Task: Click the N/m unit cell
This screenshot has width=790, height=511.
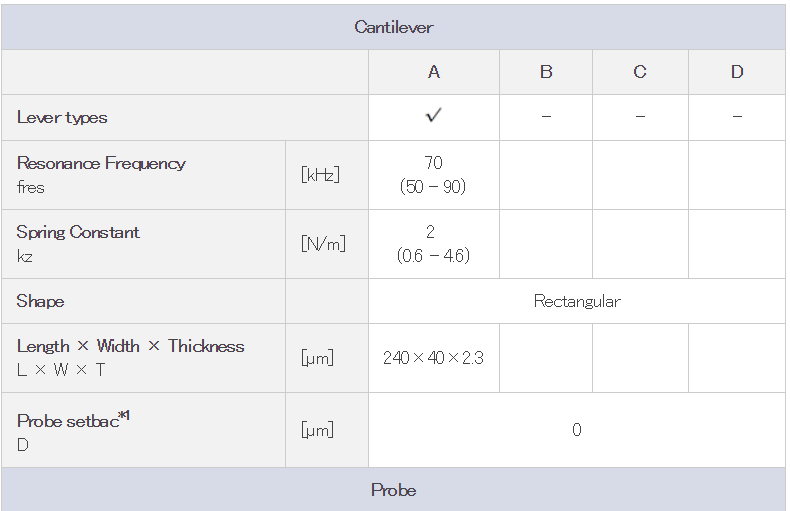Action: 323,244
